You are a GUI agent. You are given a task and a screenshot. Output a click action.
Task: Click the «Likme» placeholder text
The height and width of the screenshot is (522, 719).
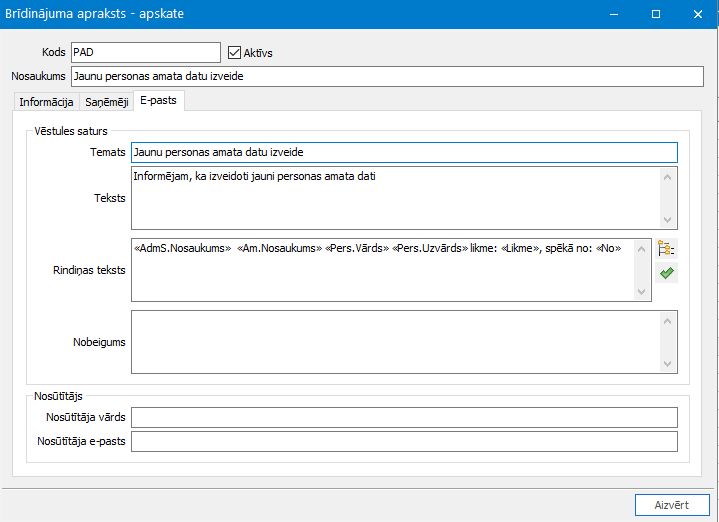coord(520,248)
